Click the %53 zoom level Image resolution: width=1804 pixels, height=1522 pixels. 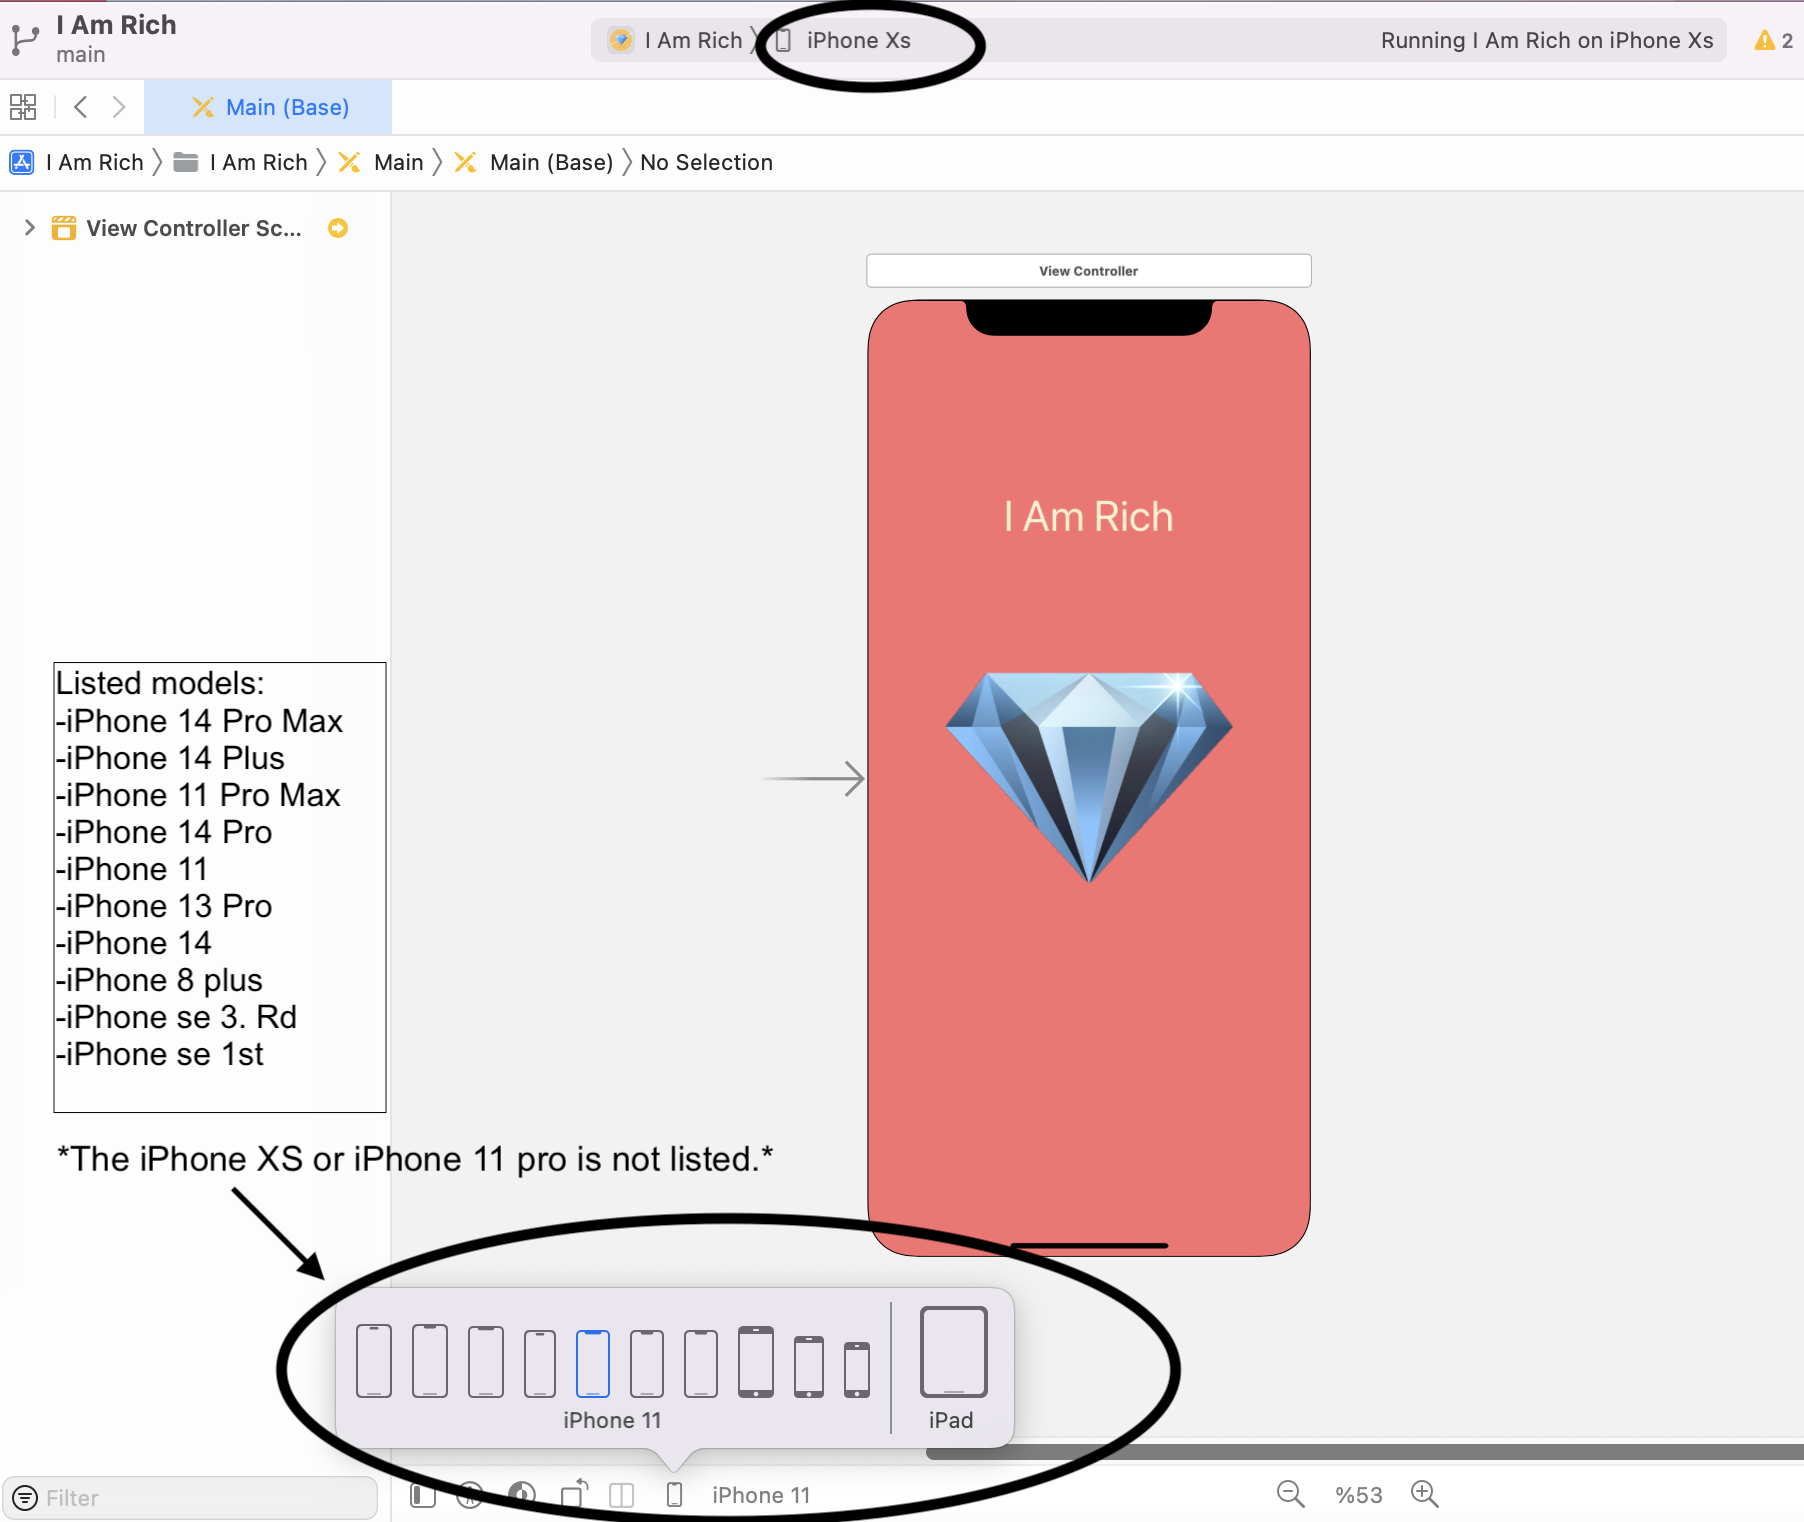1359,1495
